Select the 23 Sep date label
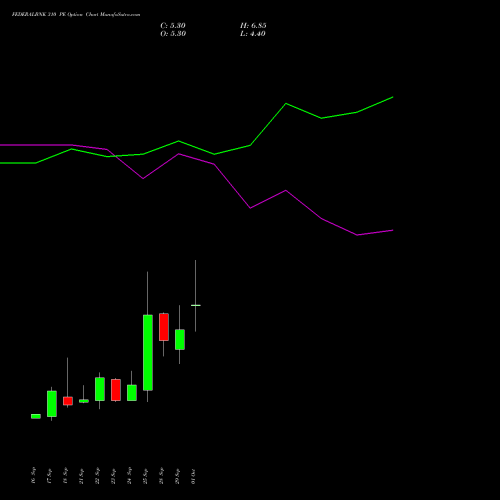Screen dimensions: 500x500 pos(113,475)
